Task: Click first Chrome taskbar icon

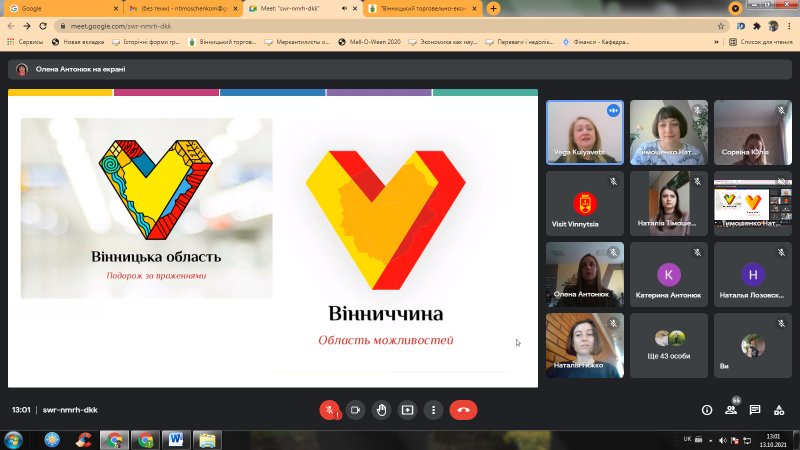Action: pos(114,440)
